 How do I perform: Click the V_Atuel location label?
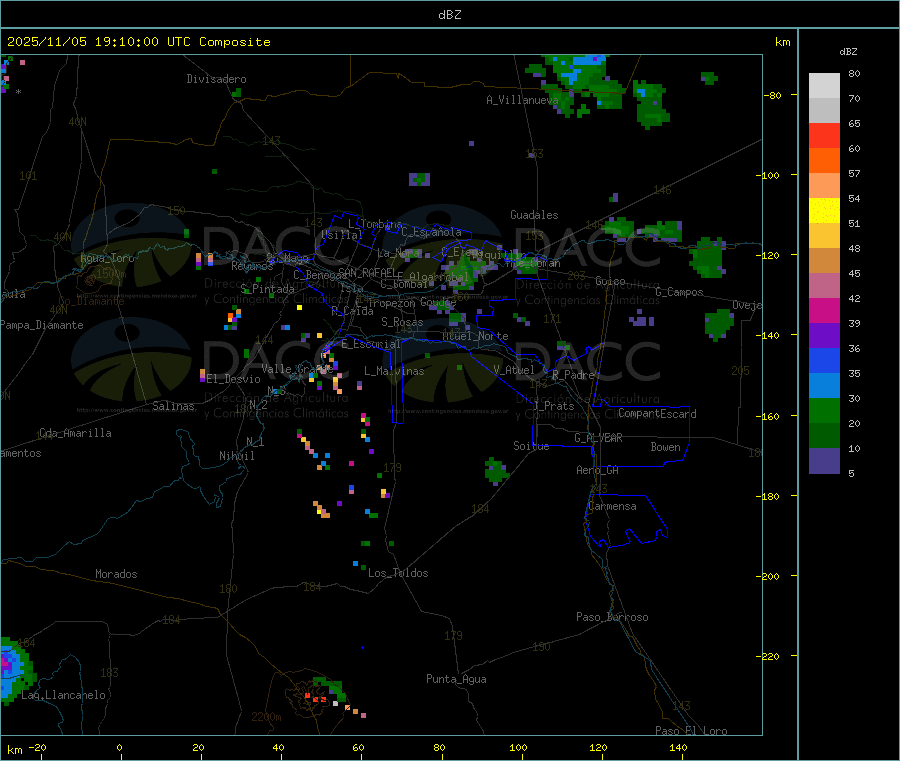pos(514,370)
